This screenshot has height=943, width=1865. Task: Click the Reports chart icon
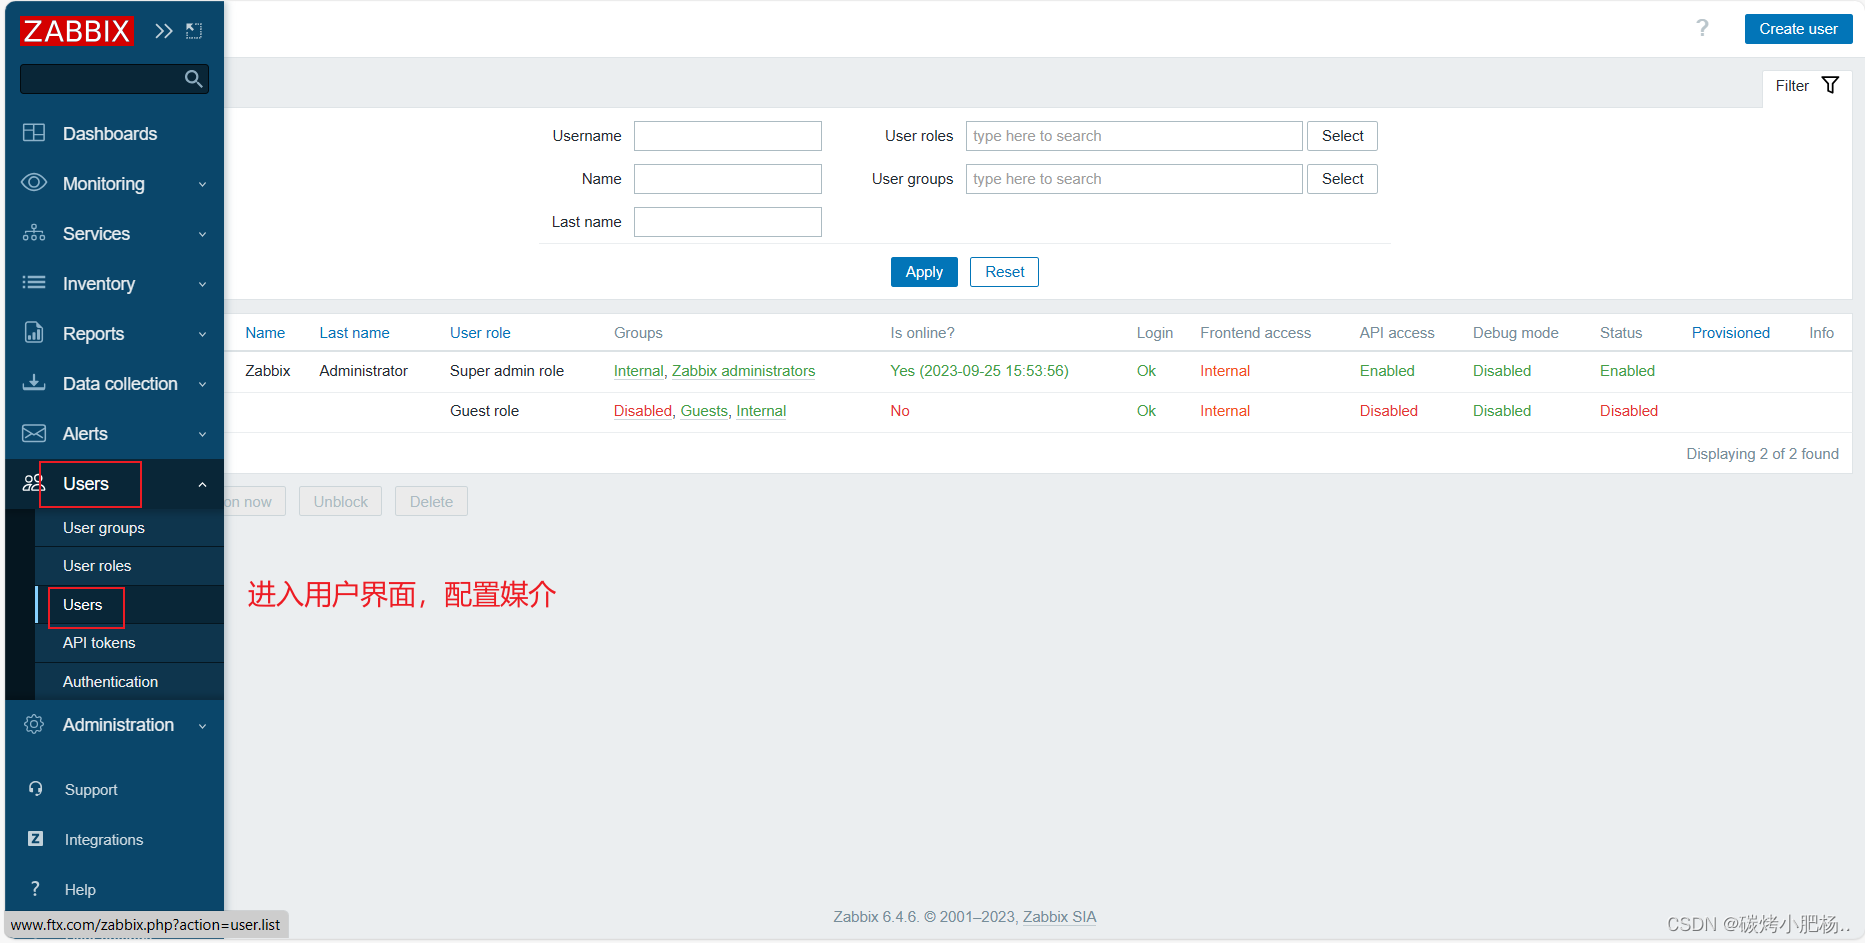(34, 333)
